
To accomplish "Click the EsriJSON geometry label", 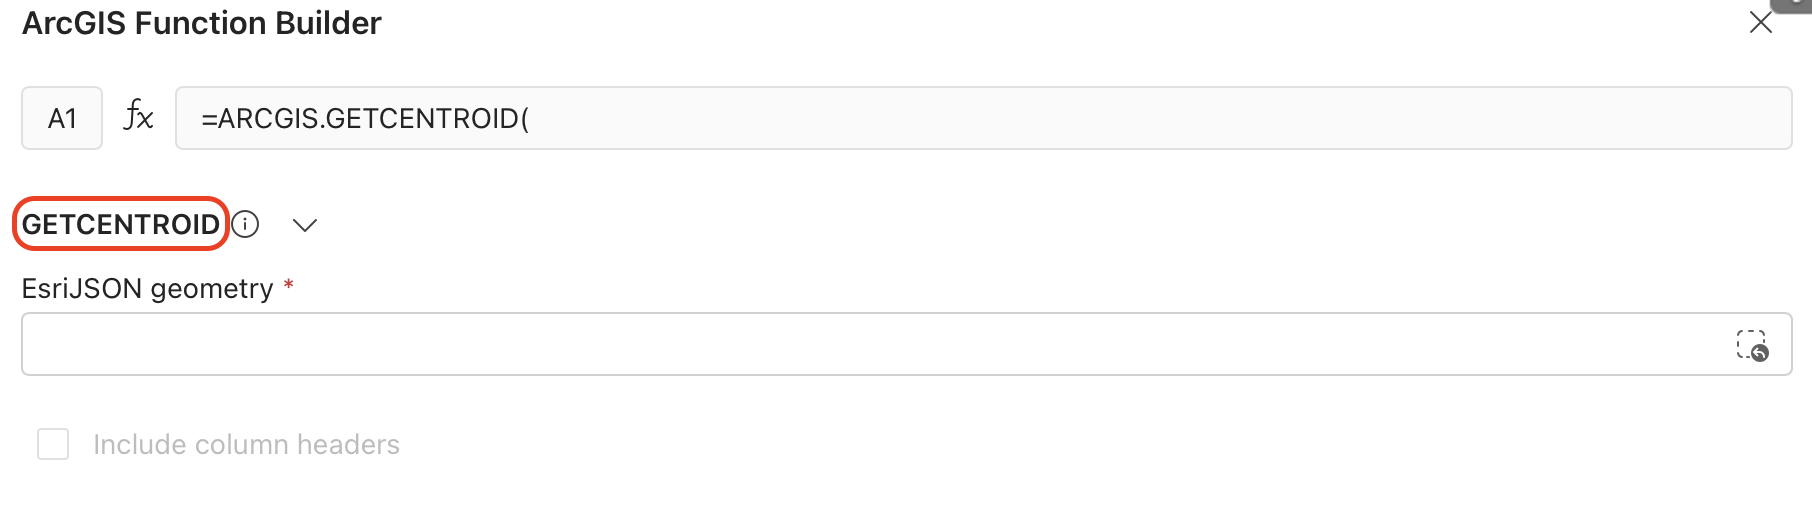I will click(x=147, y=289).
